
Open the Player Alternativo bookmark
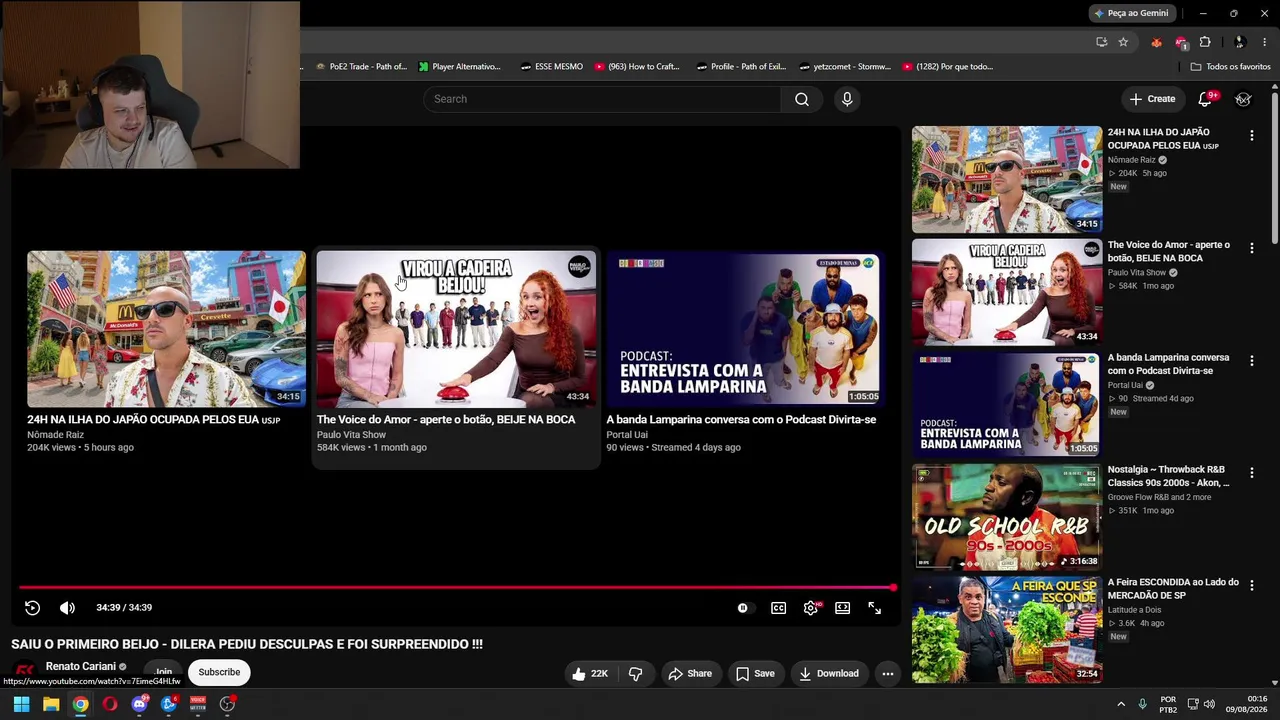pos(460,67)
